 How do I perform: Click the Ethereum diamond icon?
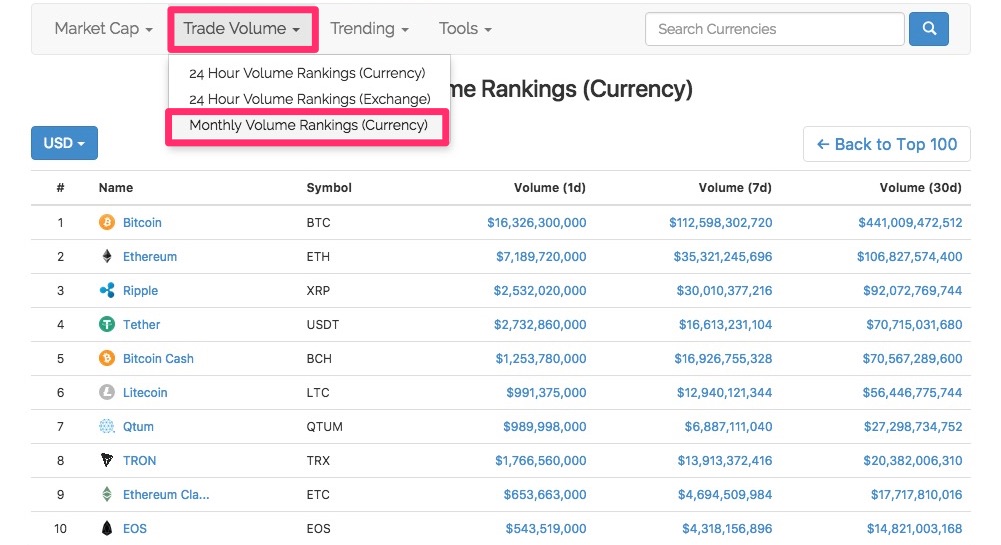pyautogui.click(x=107, y=256)
